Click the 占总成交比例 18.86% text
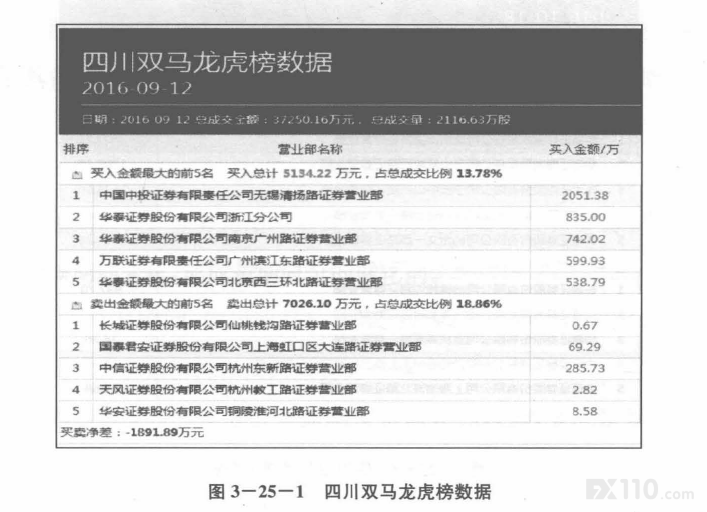Screen dimensions: 707x512 point(438,304)
